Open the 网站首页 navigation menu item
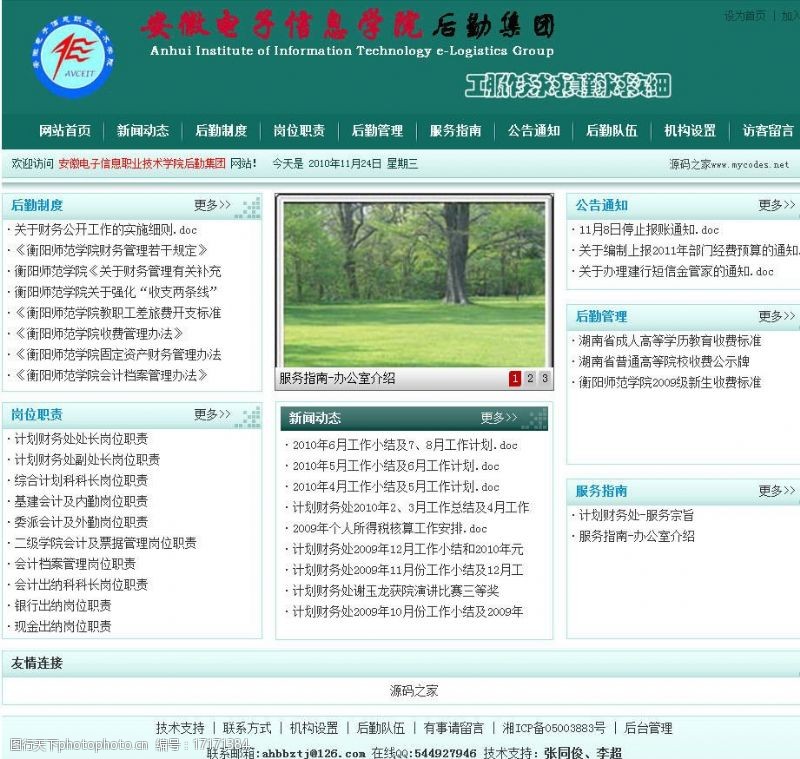Screen dimensions: 800x759 pyautogui.click(x=65, y=131)
